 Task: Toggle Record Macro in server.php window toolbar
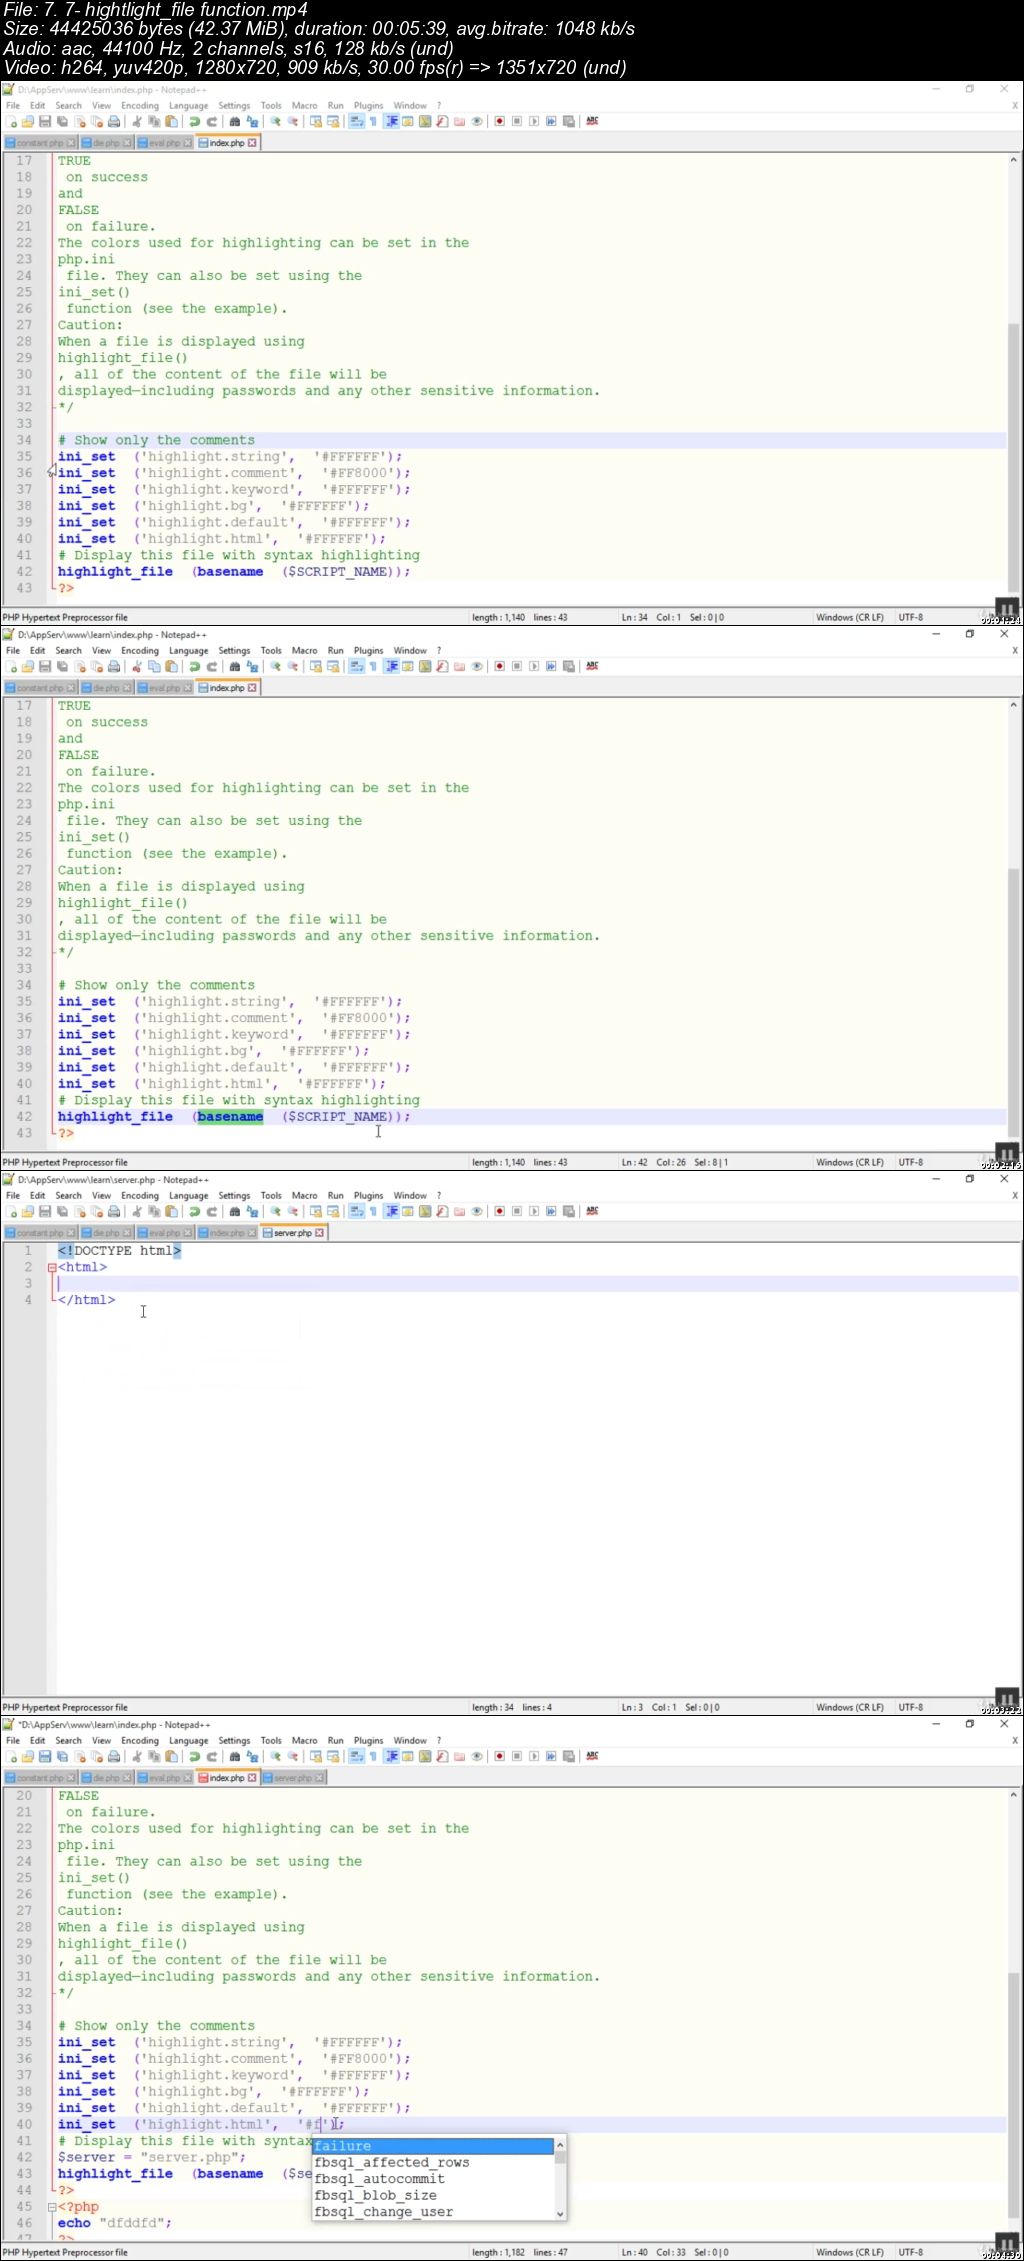click(499, 1211)
